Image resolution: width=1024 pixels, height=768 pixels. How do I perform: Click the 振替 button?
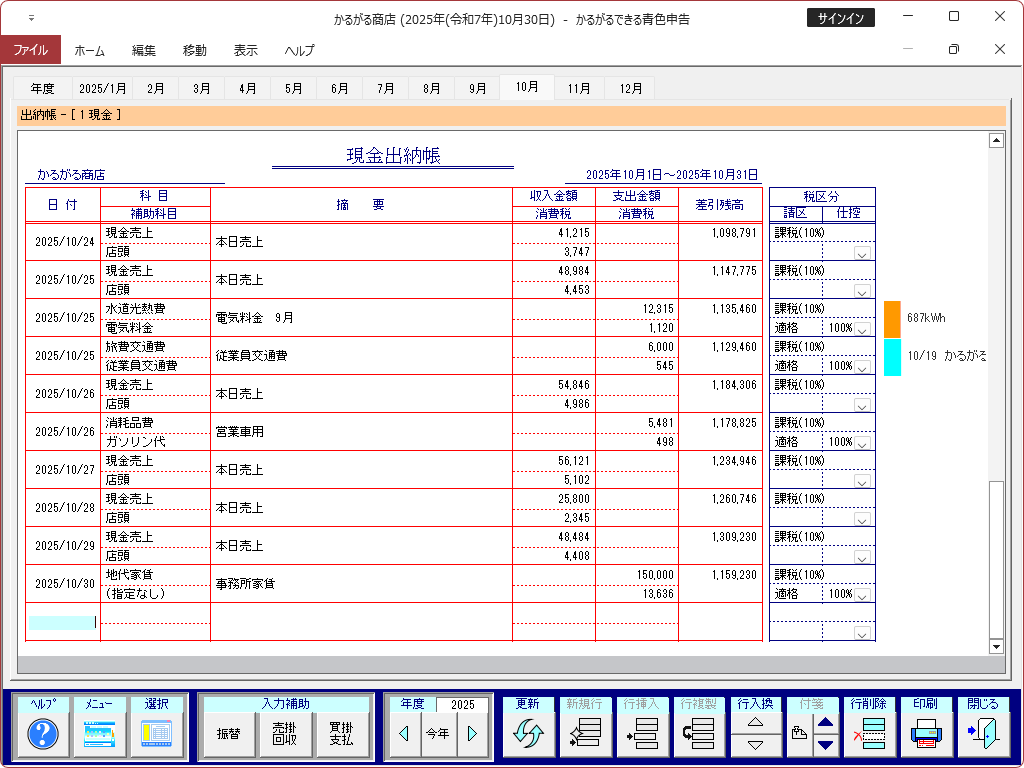pos(228,734)
